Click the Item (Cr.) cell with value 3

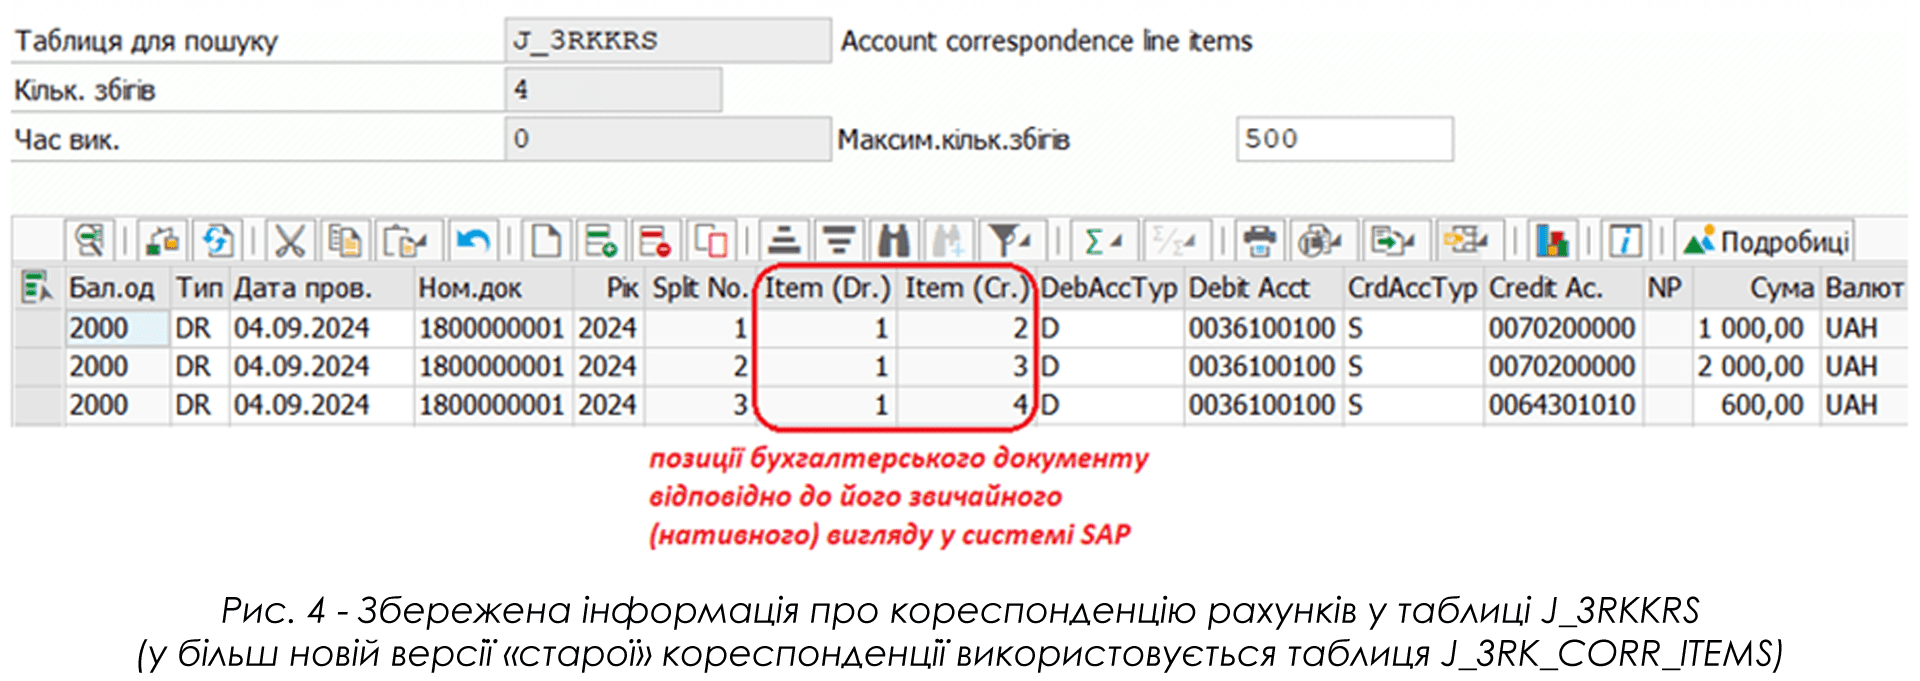pyautogui.click(x=965, y=366)
